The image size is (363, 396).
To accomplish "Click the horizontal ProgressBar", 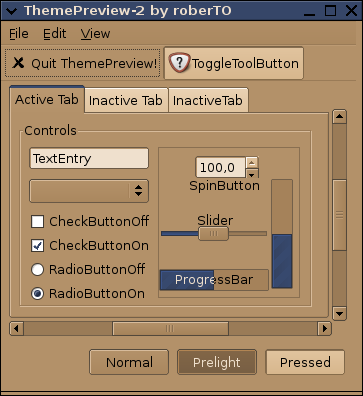I will pos(214,280).
